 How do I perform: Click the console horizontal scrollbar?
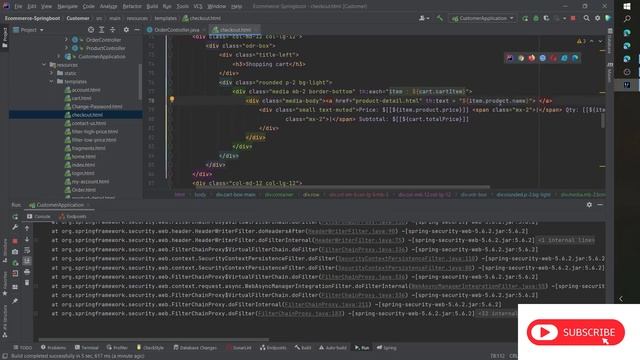153,340
